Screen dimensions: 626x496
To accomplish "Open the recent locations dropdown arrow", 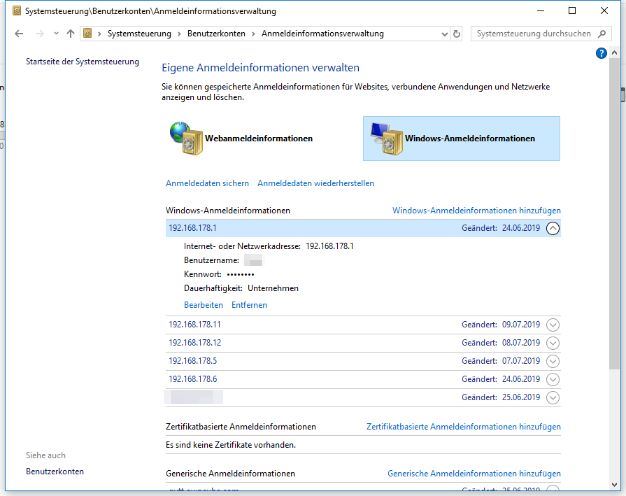I will coord(56,34).
